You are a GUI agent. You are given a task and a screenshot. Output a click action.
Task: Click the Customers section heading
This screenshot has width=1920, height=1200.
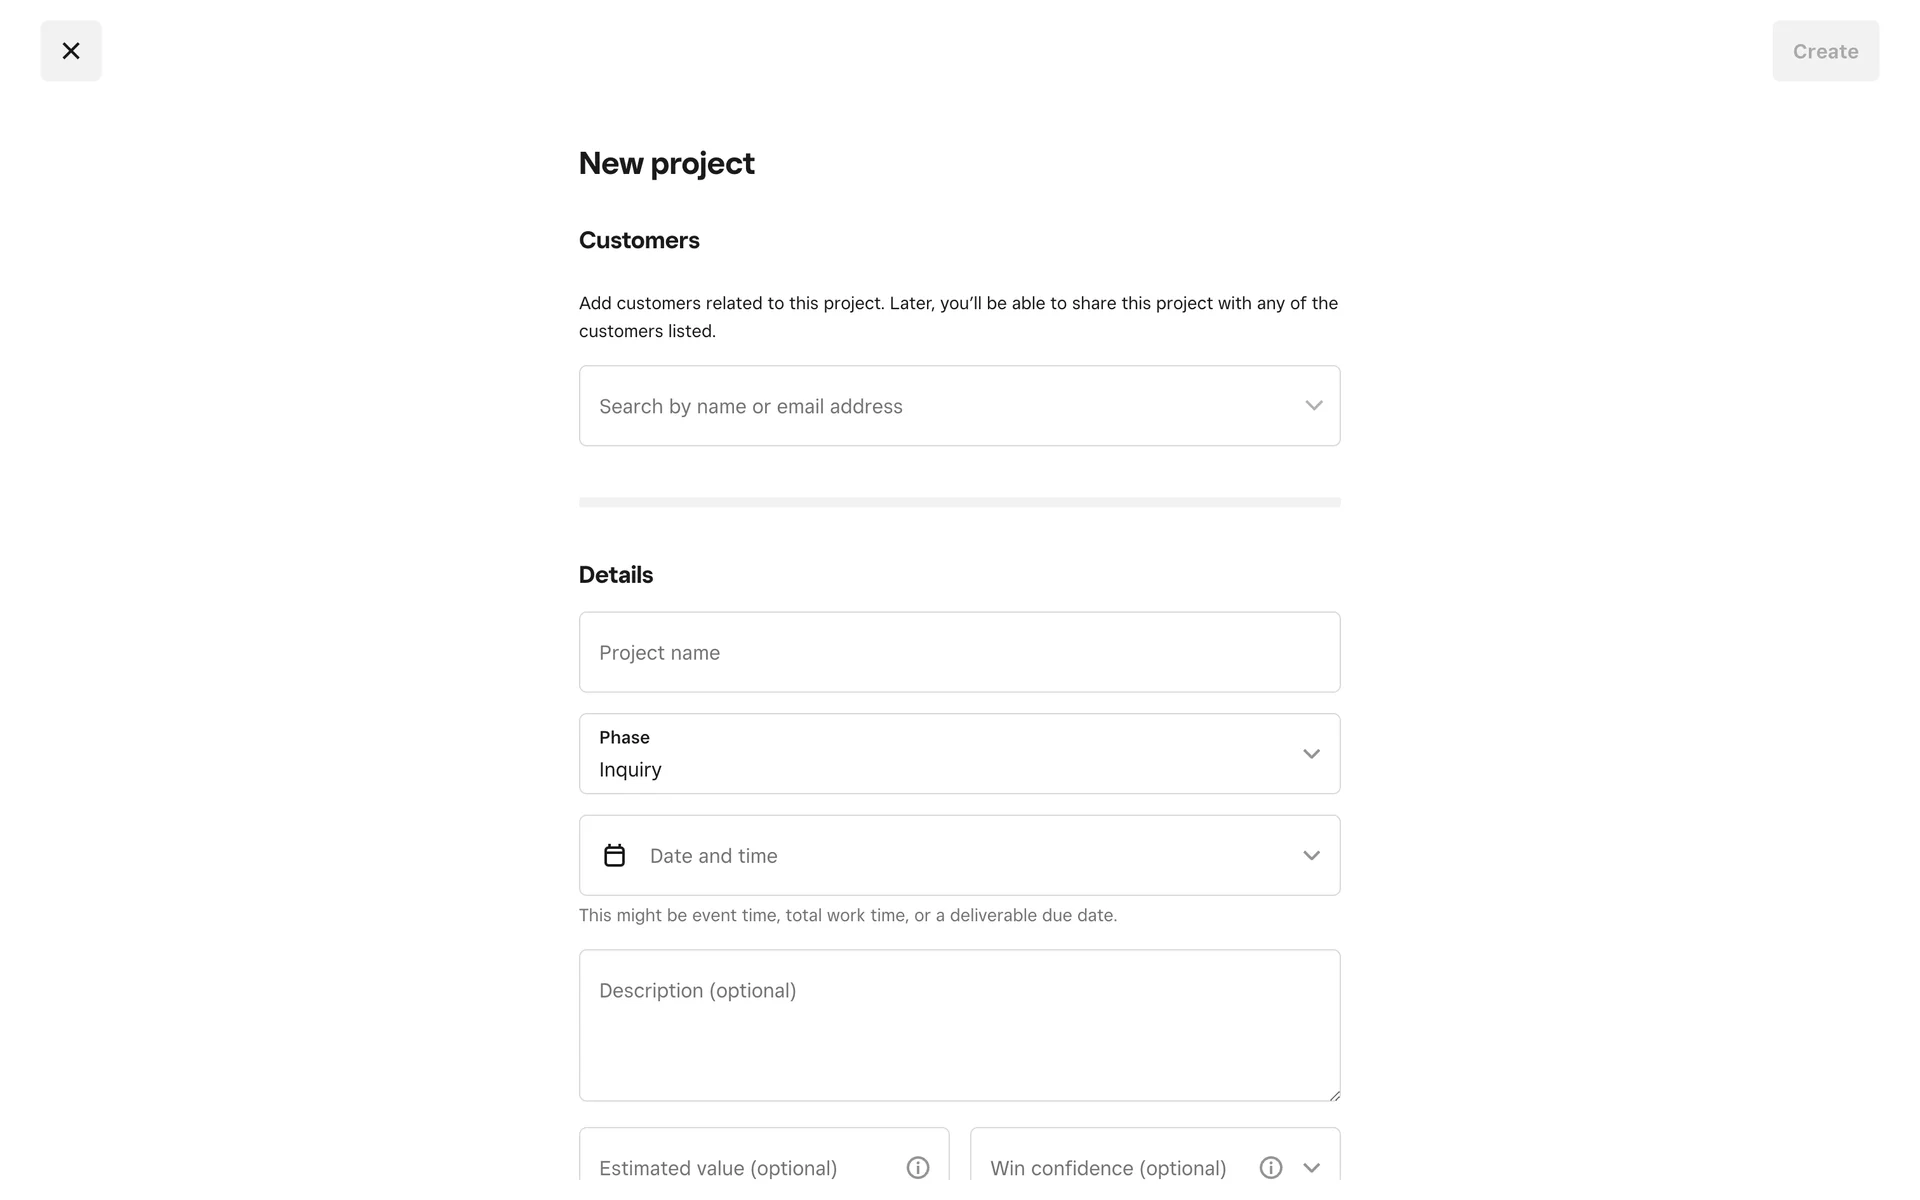(x=638, y=241)
